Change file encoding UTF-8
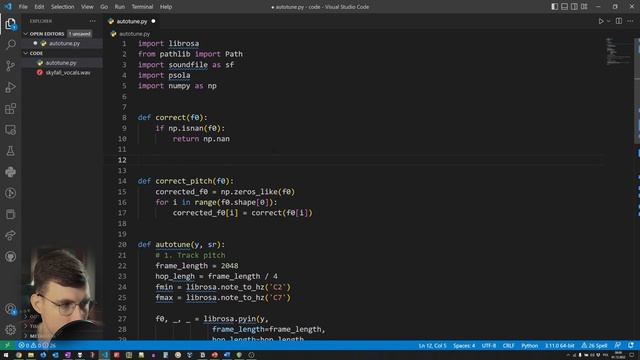This screenshot has height=360, width=640. 489,345
